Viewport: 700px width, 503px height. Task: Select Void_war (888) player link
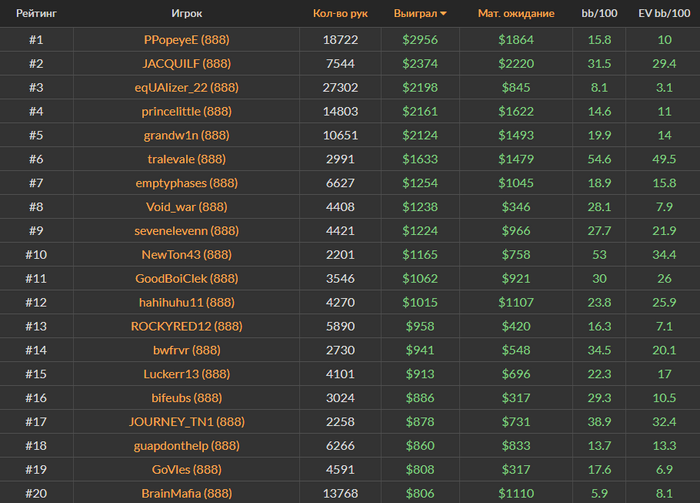click(x=186, y=207)
